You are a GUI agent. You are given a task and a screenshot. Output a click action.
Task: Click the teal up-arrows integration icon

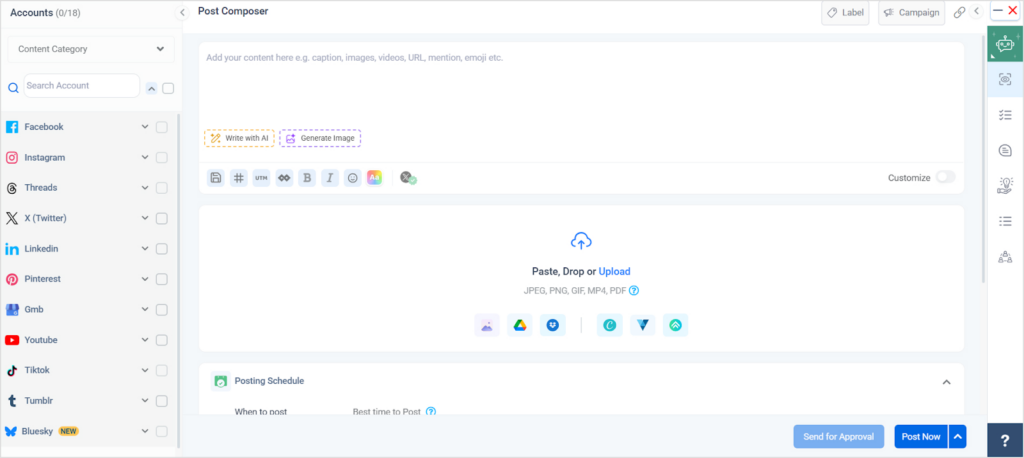[x=675, y=325]
